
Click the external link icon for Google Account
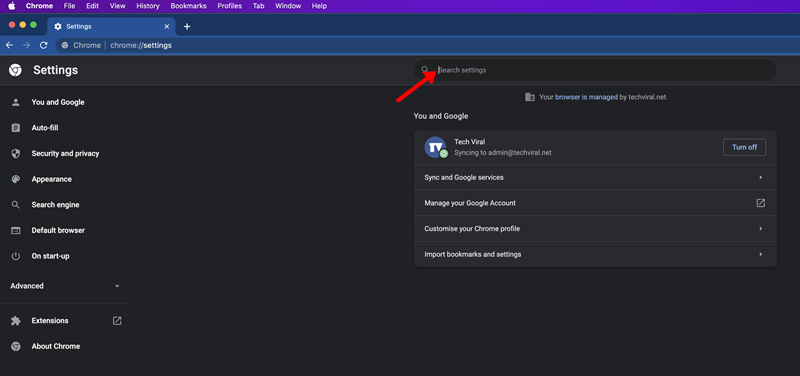(760, 203)
